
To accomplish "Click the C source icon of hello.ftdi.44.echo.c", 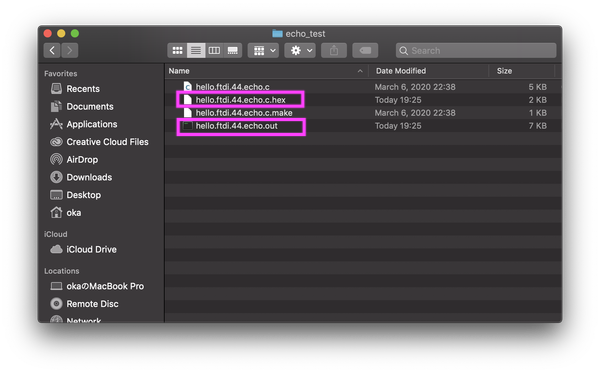I will click(187, 87).
